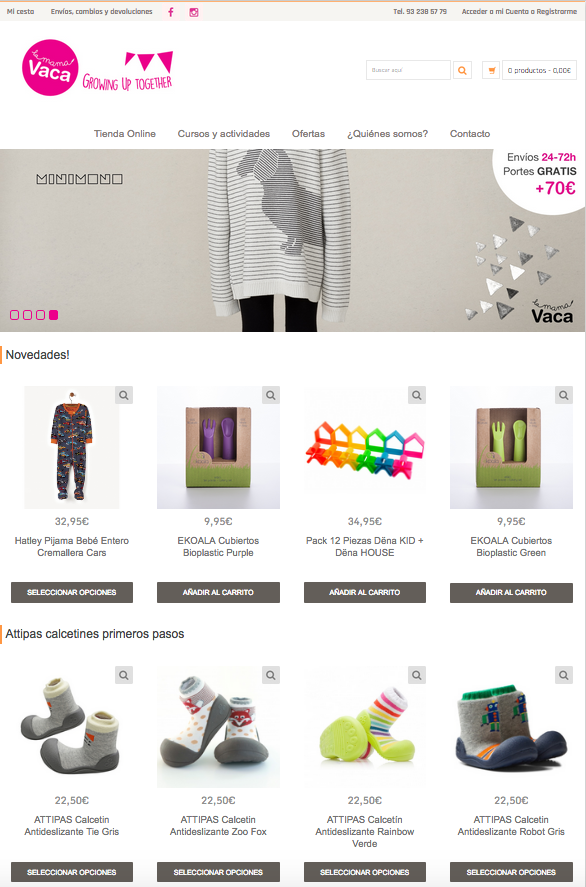Select the third banner slide indicator
Viewport: 586px width, 887px height.
(x=41, y=315)
